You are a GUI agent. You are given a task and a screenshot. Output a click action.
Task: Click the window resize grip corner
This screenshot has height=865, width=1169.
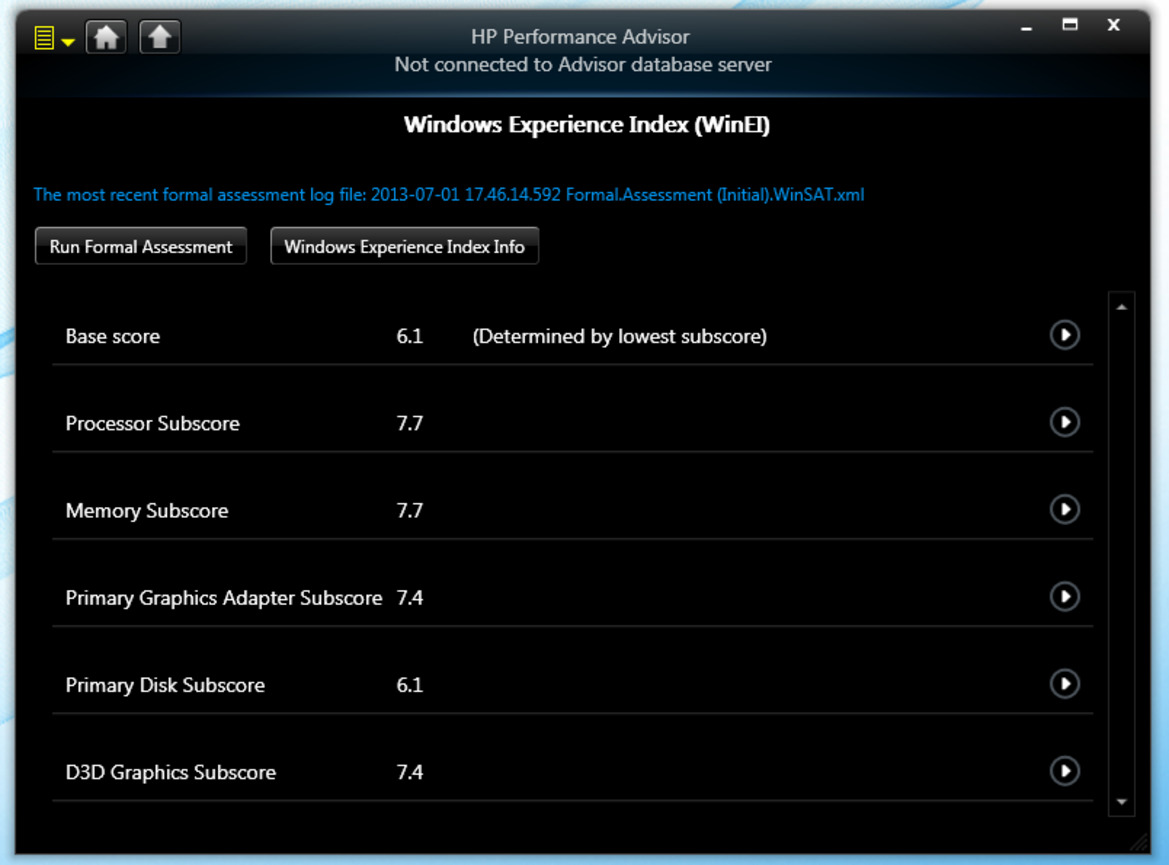tap(1139, 843)
